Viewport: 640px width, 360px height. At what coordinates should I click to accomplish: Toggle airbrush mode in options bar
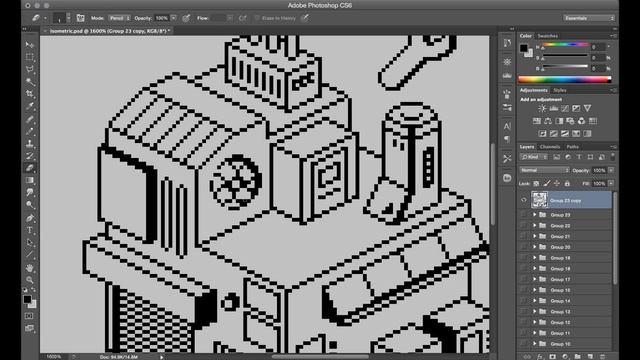[242, 18]
